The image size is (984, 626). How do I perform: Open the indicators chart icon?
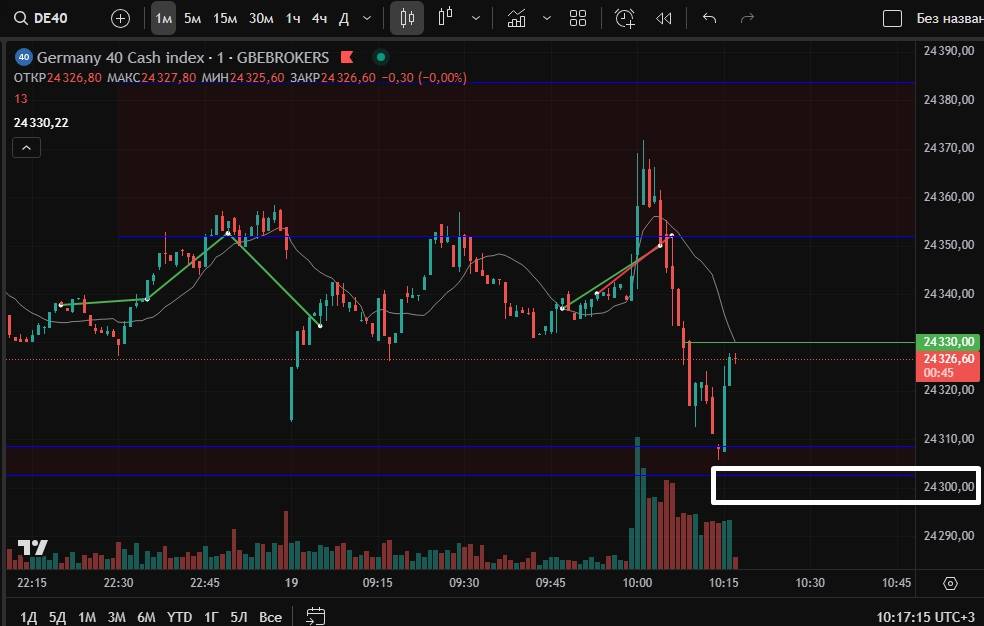(516, 18)
